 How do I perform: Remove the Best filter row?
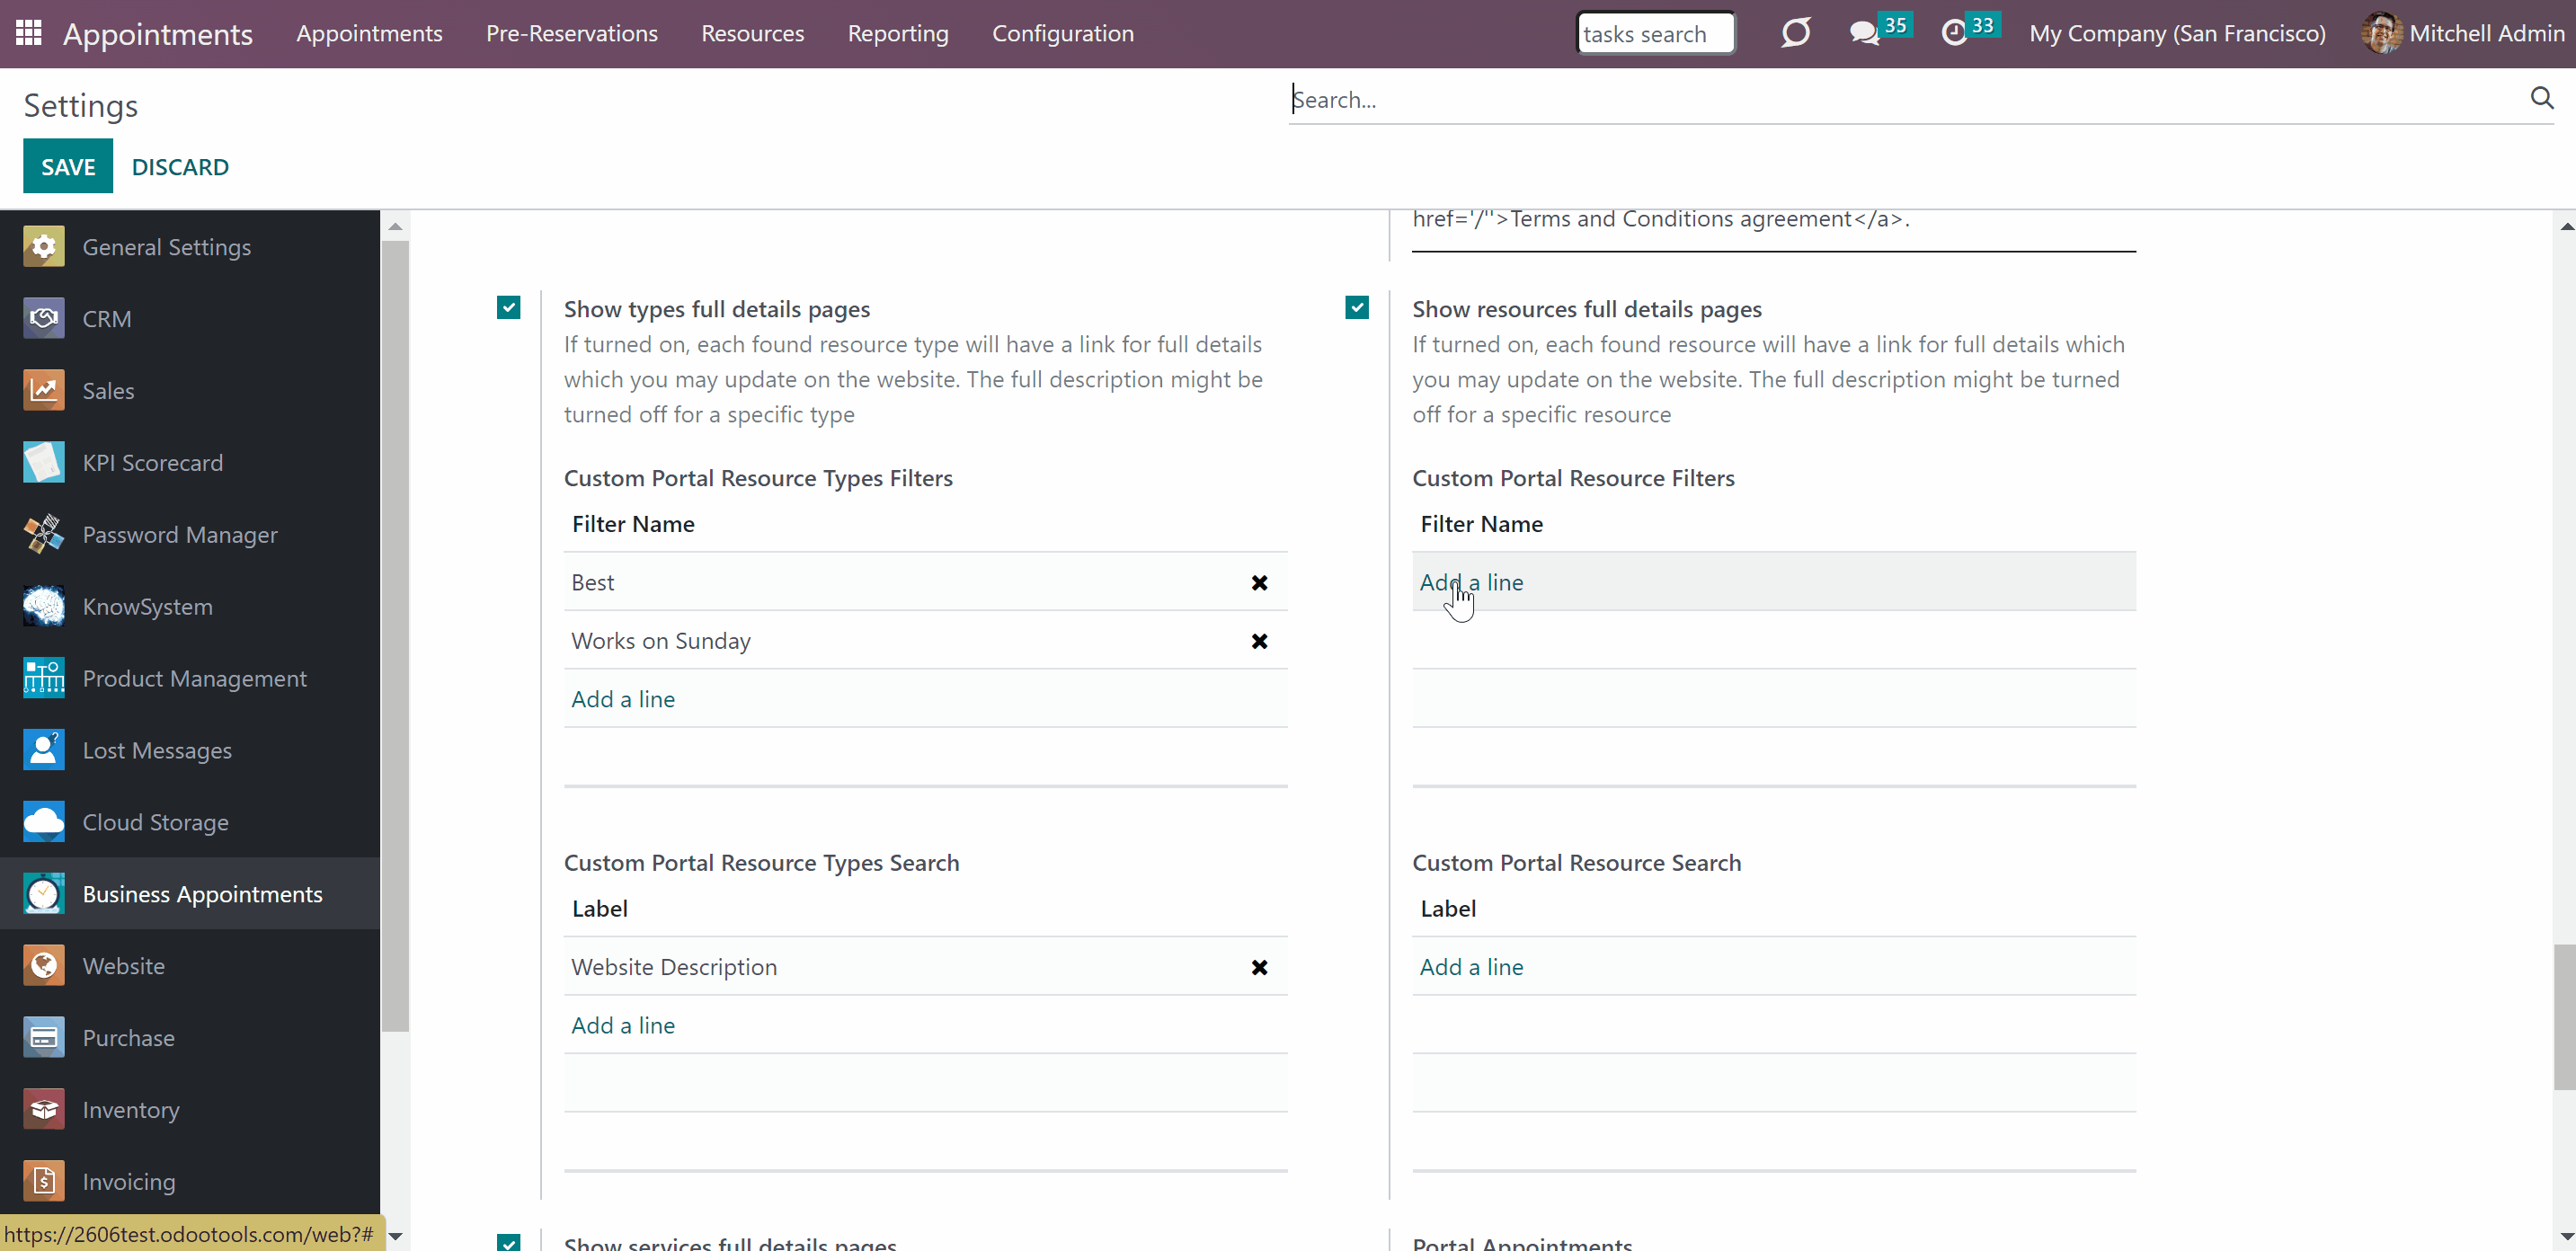pos(1259,583)
